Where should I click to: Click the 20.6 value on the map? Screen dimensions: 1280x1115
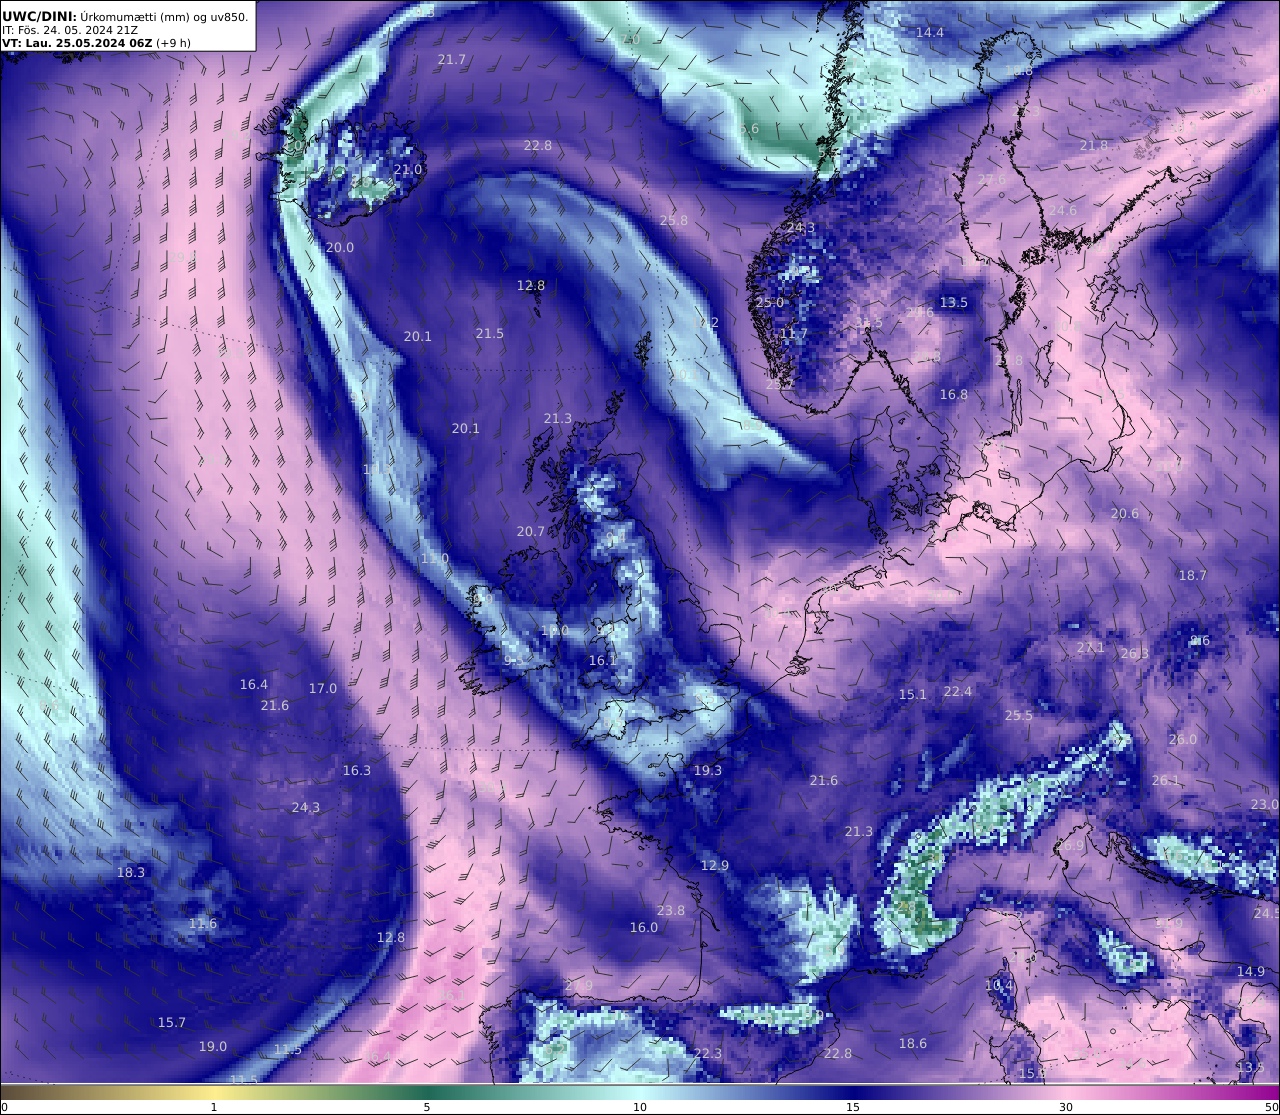tap(1125, 513)
